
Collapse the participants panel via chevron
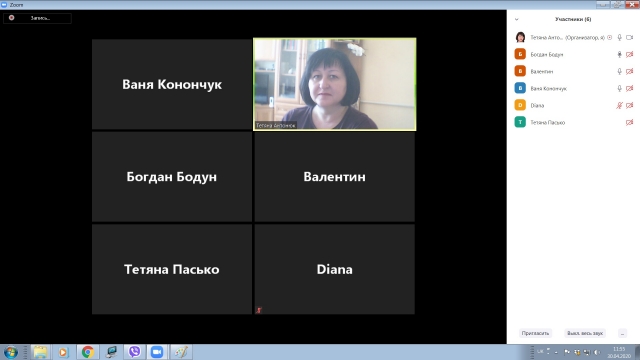pos(516,19)
